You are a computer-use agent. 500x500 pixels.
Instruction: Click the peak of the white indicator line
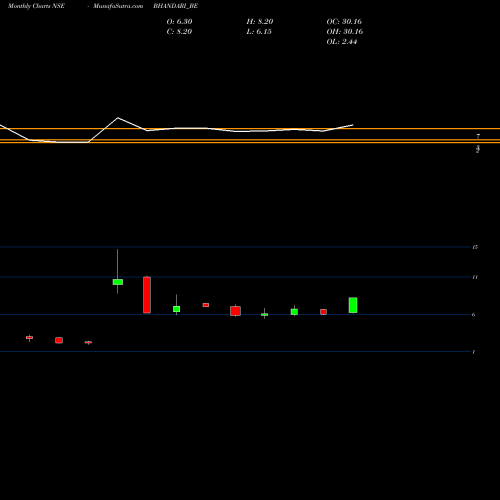point(118,118)
